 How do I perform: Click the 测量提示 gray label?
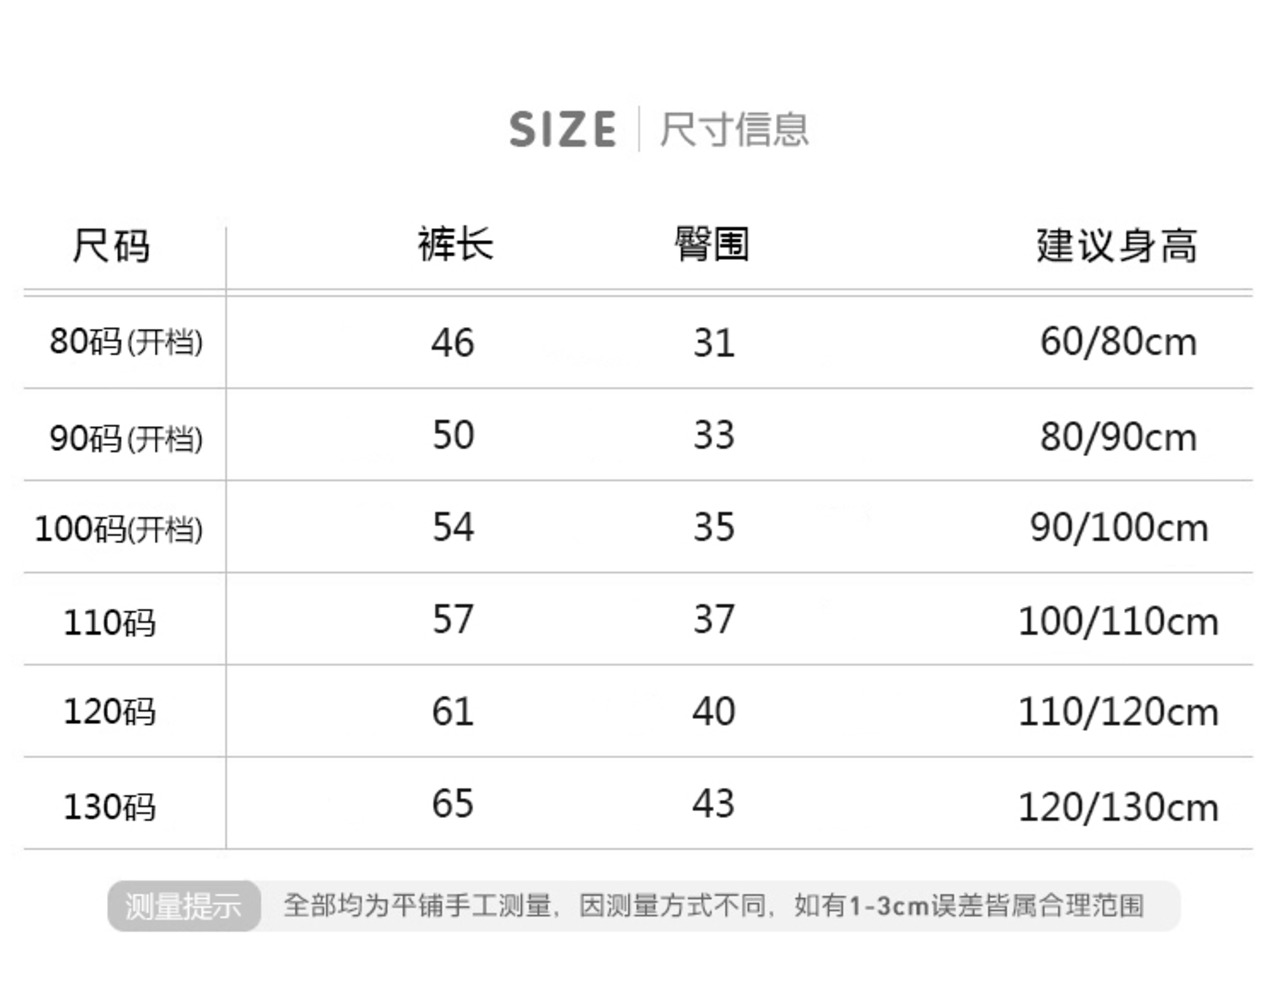click(183, 906)
